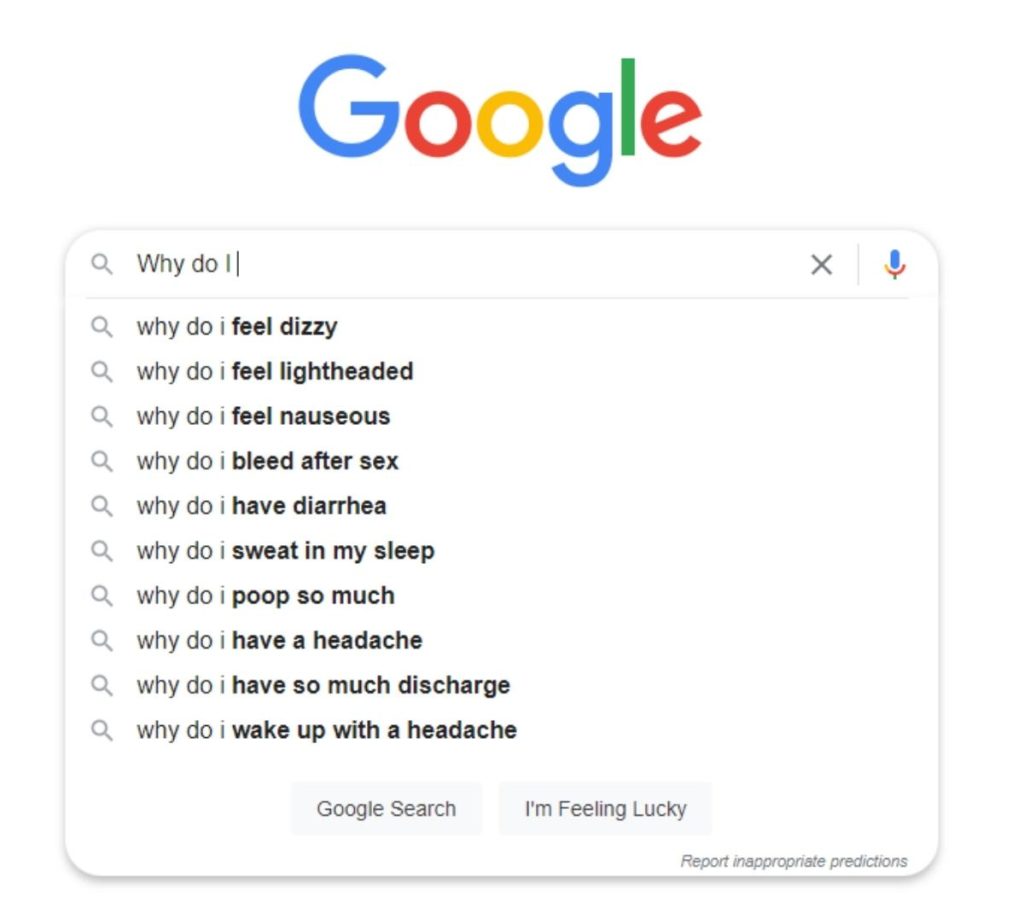Select the suggestion 'why do i feel lightheaded'
The height and width of the screenshot is (924, 1024).
[x=275, y=371]
